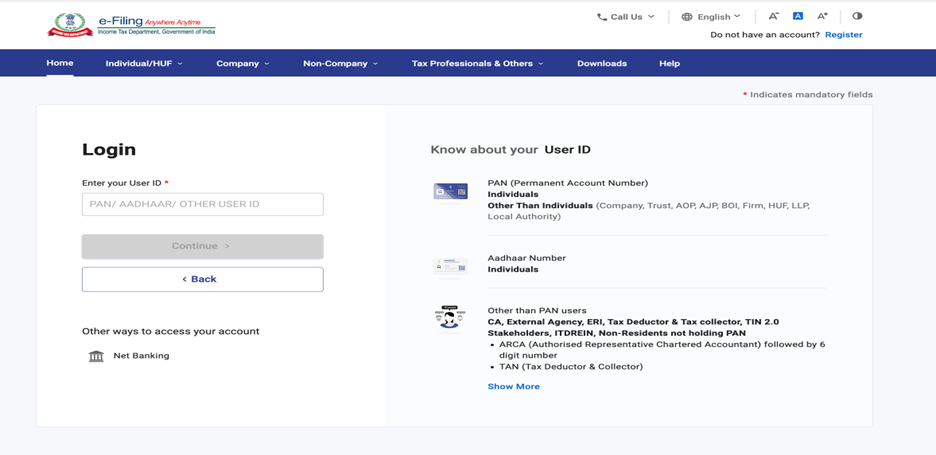936x455 pixels.
Task: Expand the Tax Professionals & Others menu
Action: click(477, 63)
